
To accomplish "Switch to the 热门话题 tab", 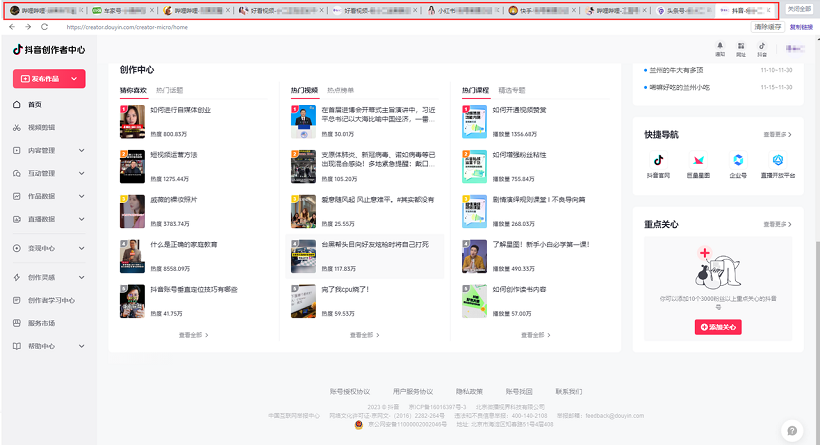I will coord(169,90).
